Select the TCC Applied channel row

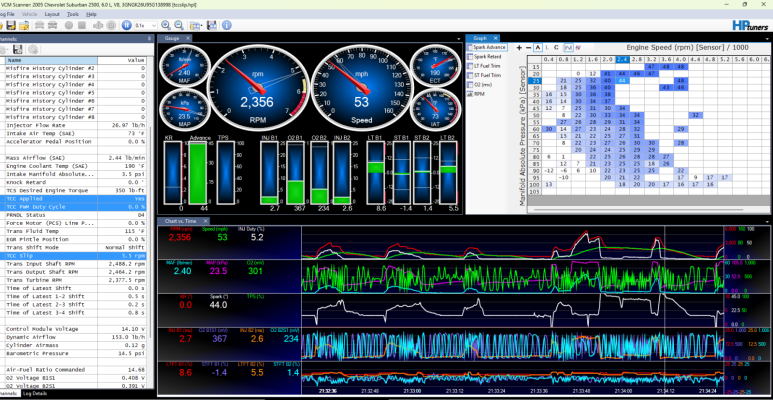[77, 199]
